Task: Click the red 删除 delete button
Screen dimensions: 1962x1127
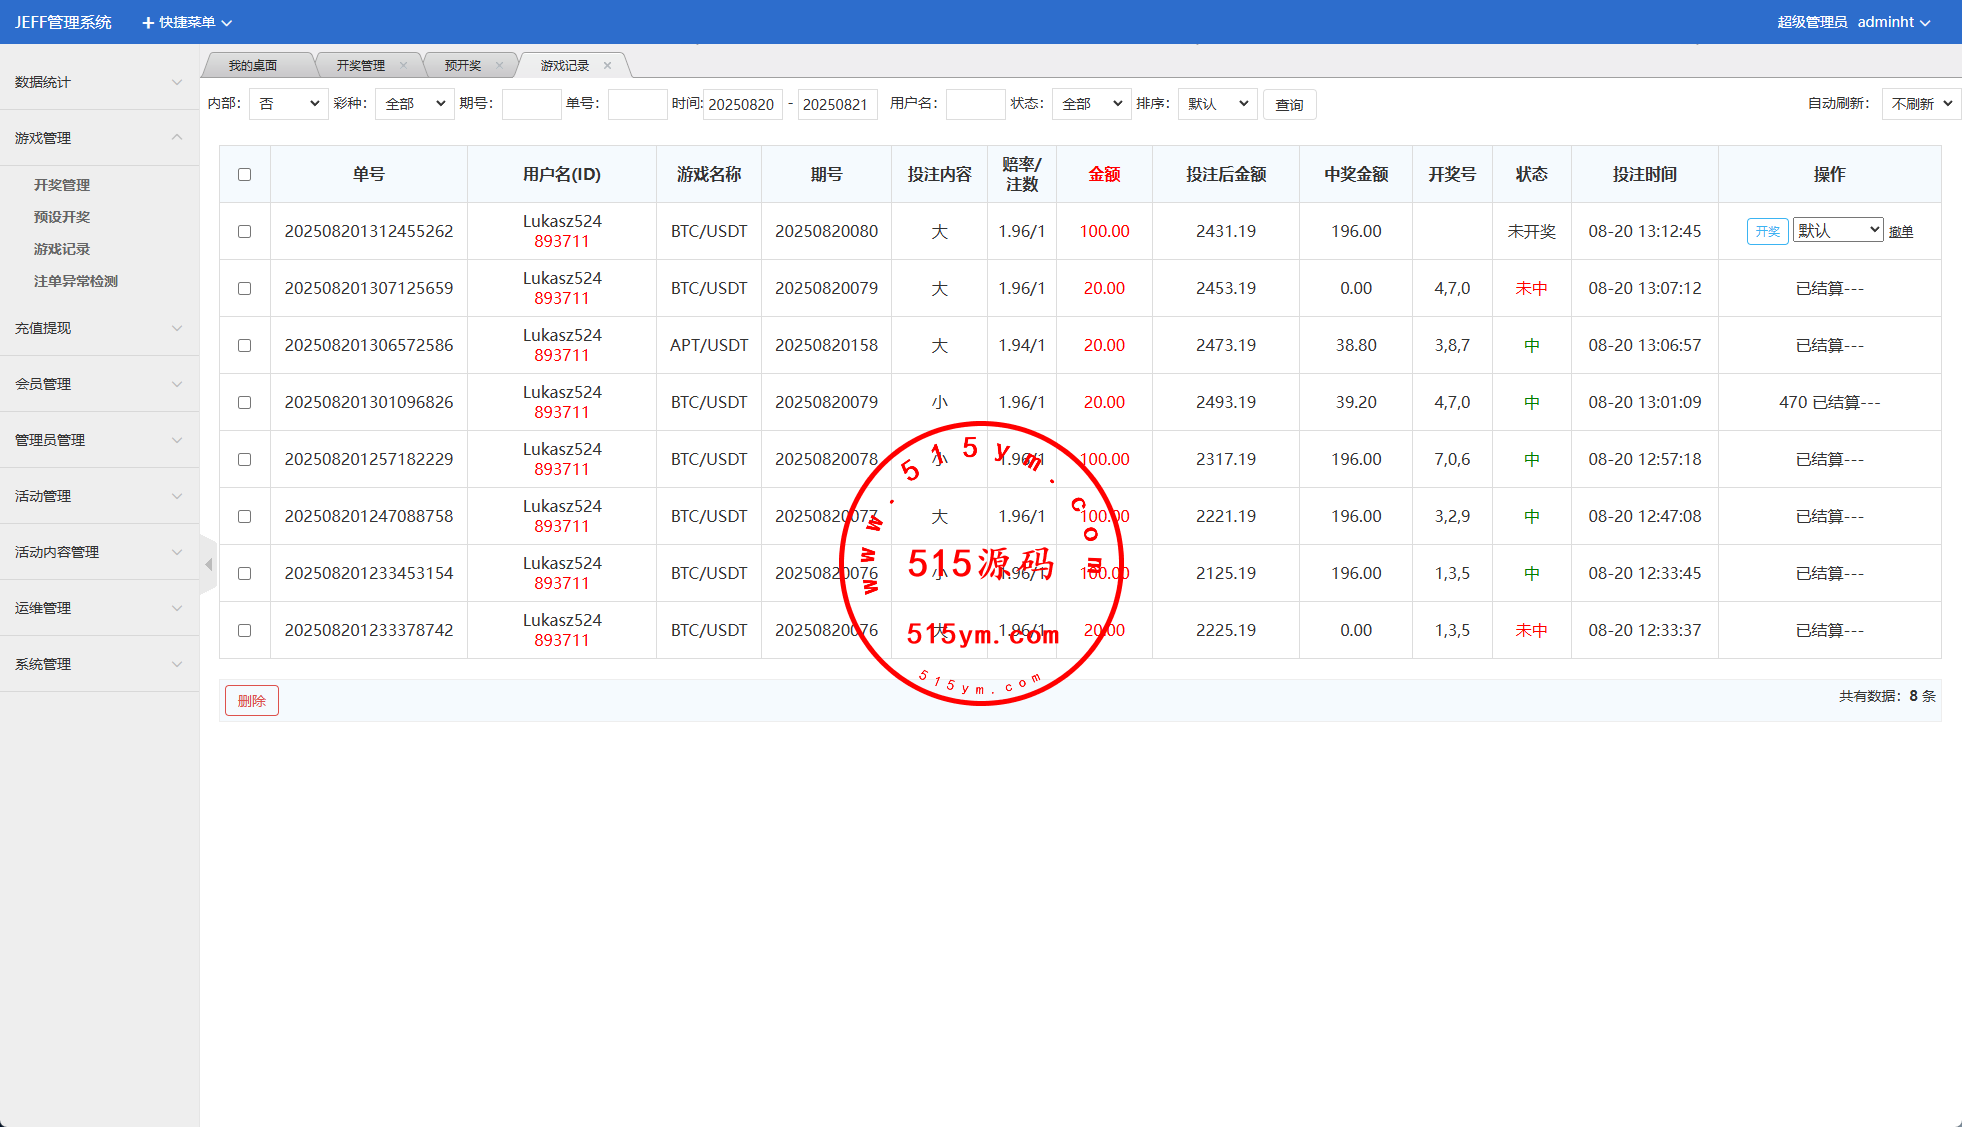Action: [252, 701]
